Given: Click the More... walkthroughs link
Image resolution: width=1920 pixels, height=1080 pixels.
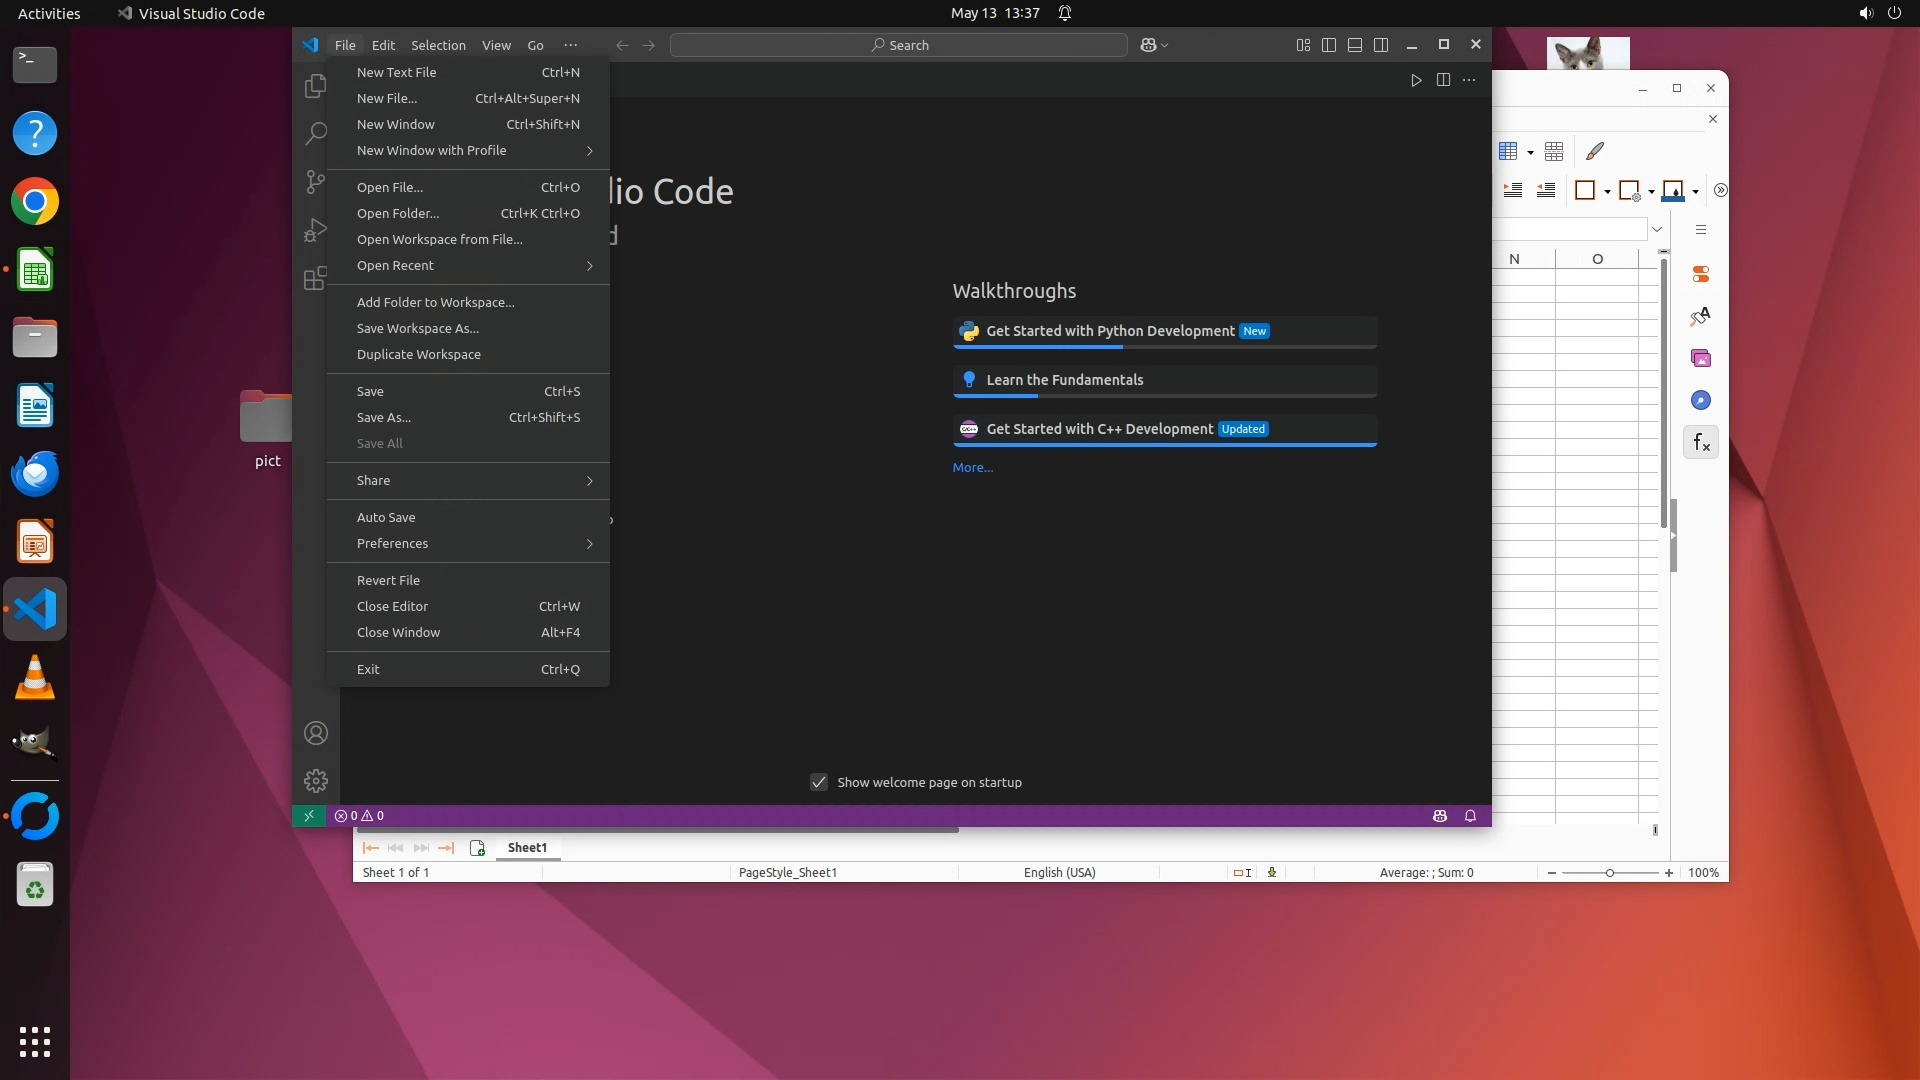Looking at the screenshot, I should 972,468.
